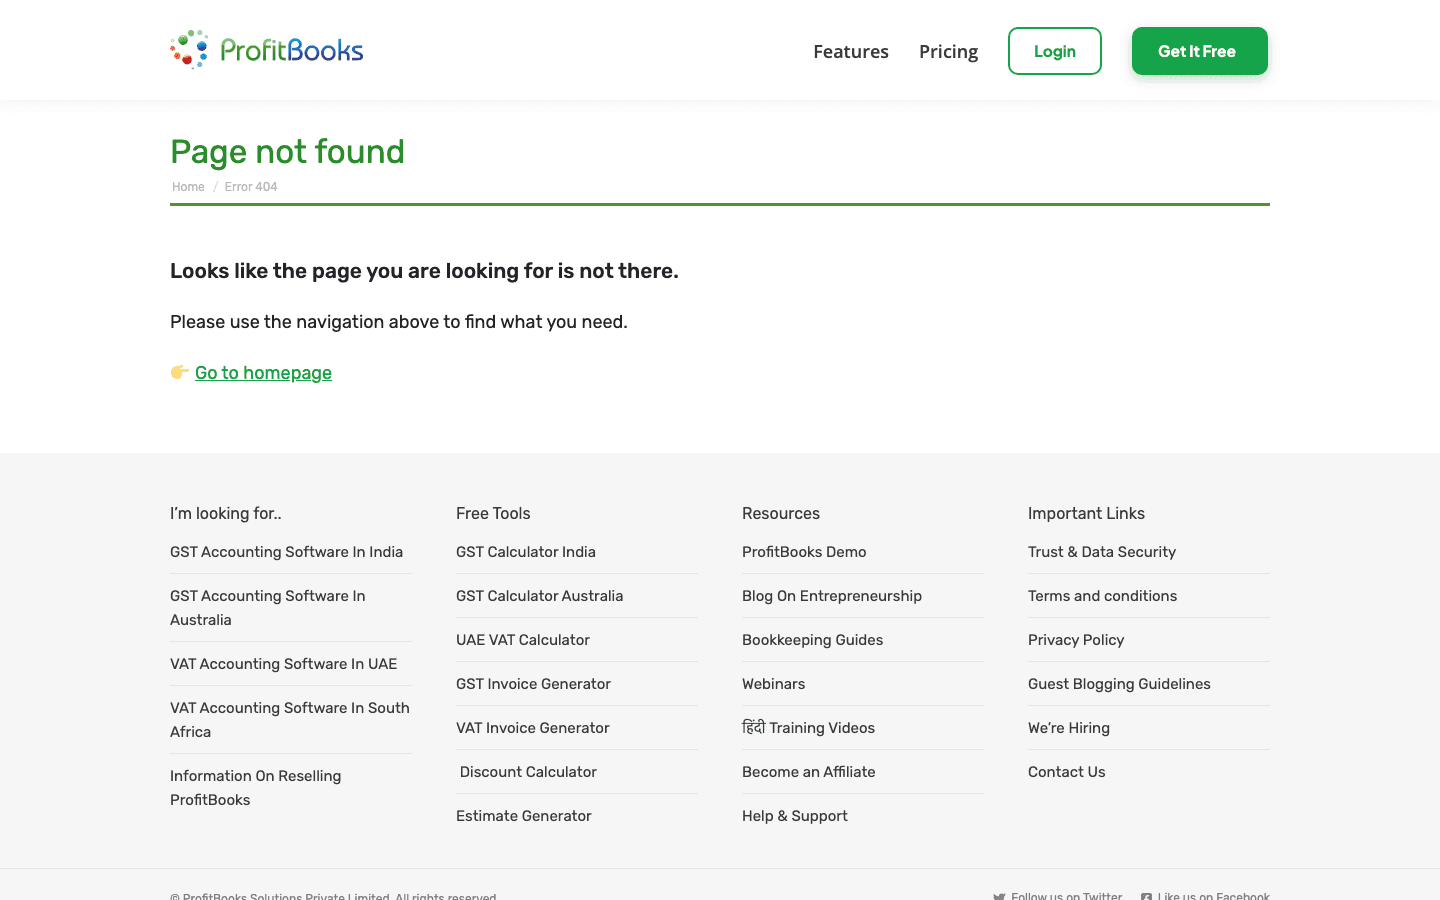1440x900 pixels.
Task: Click the ProfitBooks logo
Action: (267, 50)
